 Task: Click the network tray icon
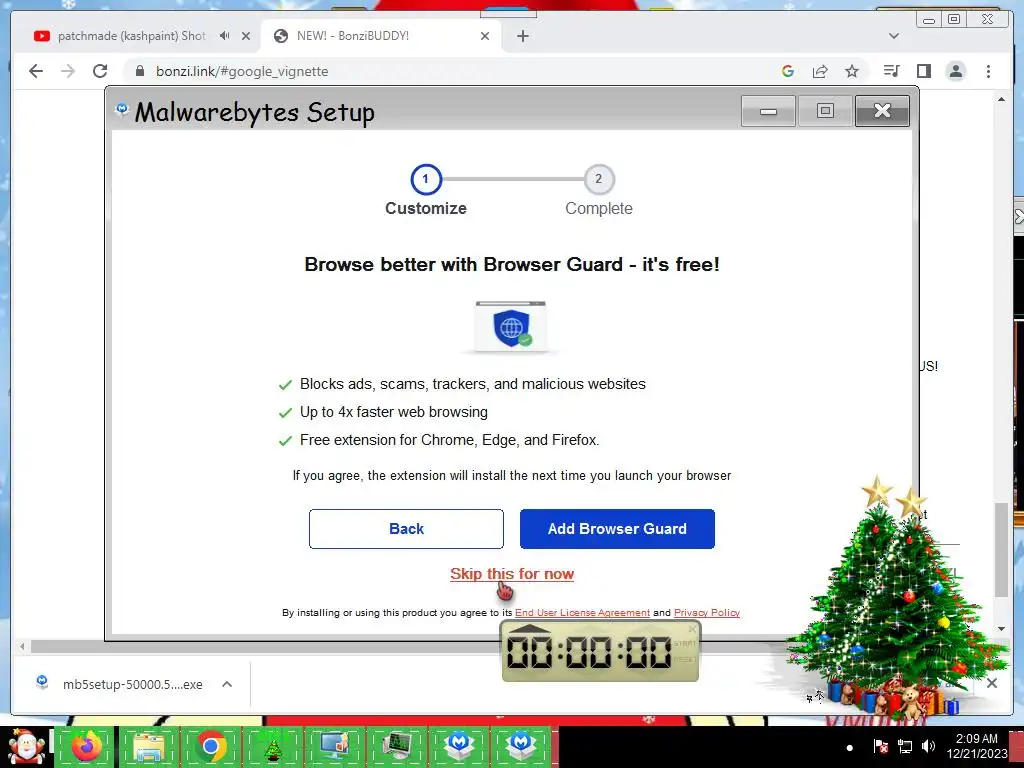click(x=904, y=746)
